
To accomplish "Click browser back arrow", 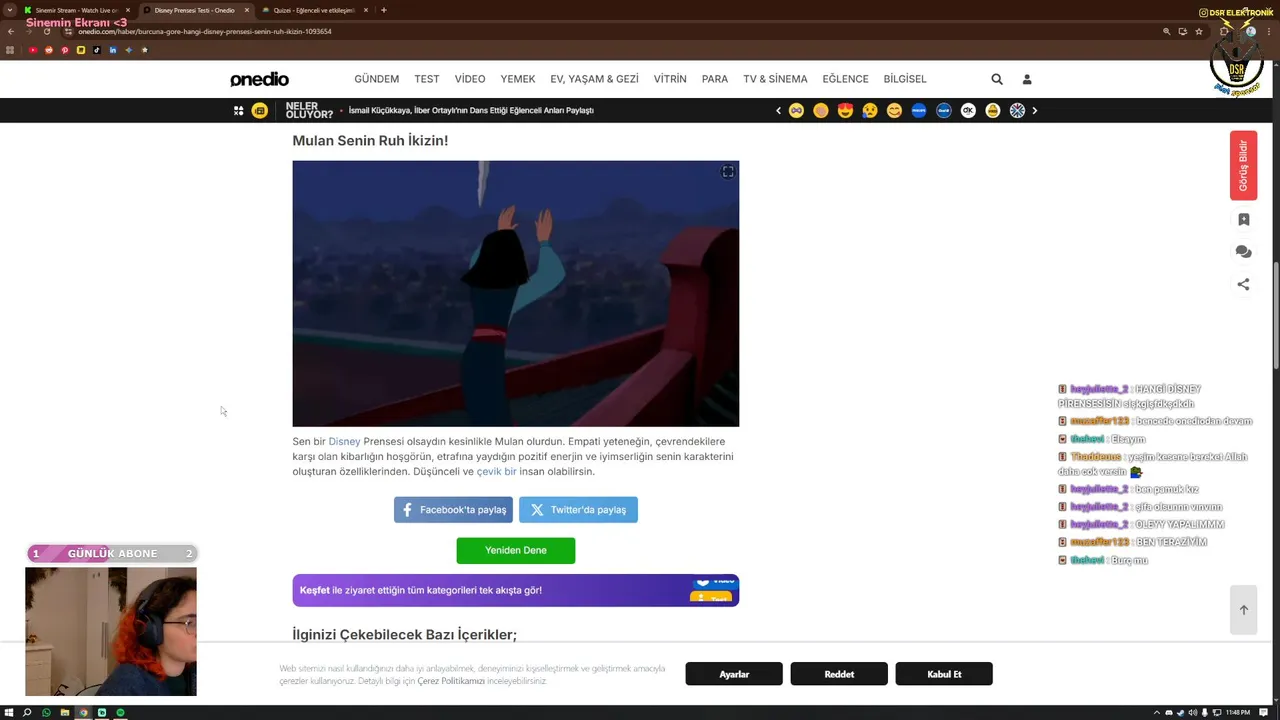I will coord(11,31).
